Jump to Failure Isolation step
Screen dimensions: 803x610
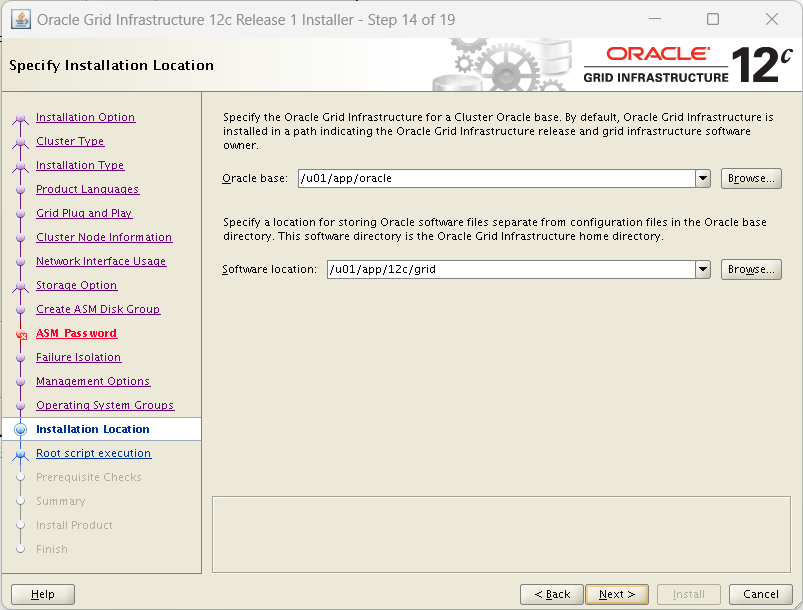coord(78,357)
